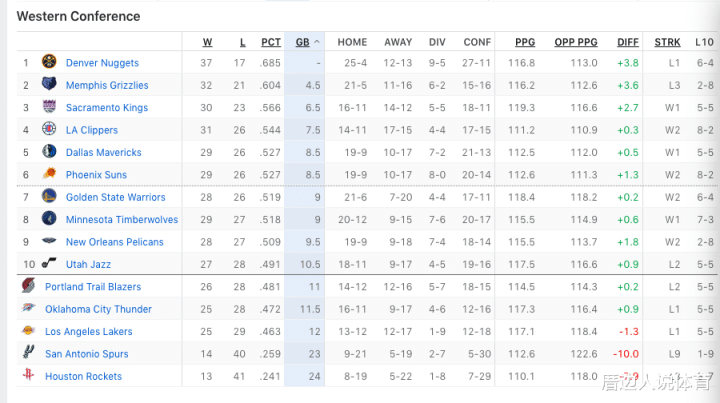Click the Houston Rockets logo icon
The image size is (720, 403).
pos(28,375)
